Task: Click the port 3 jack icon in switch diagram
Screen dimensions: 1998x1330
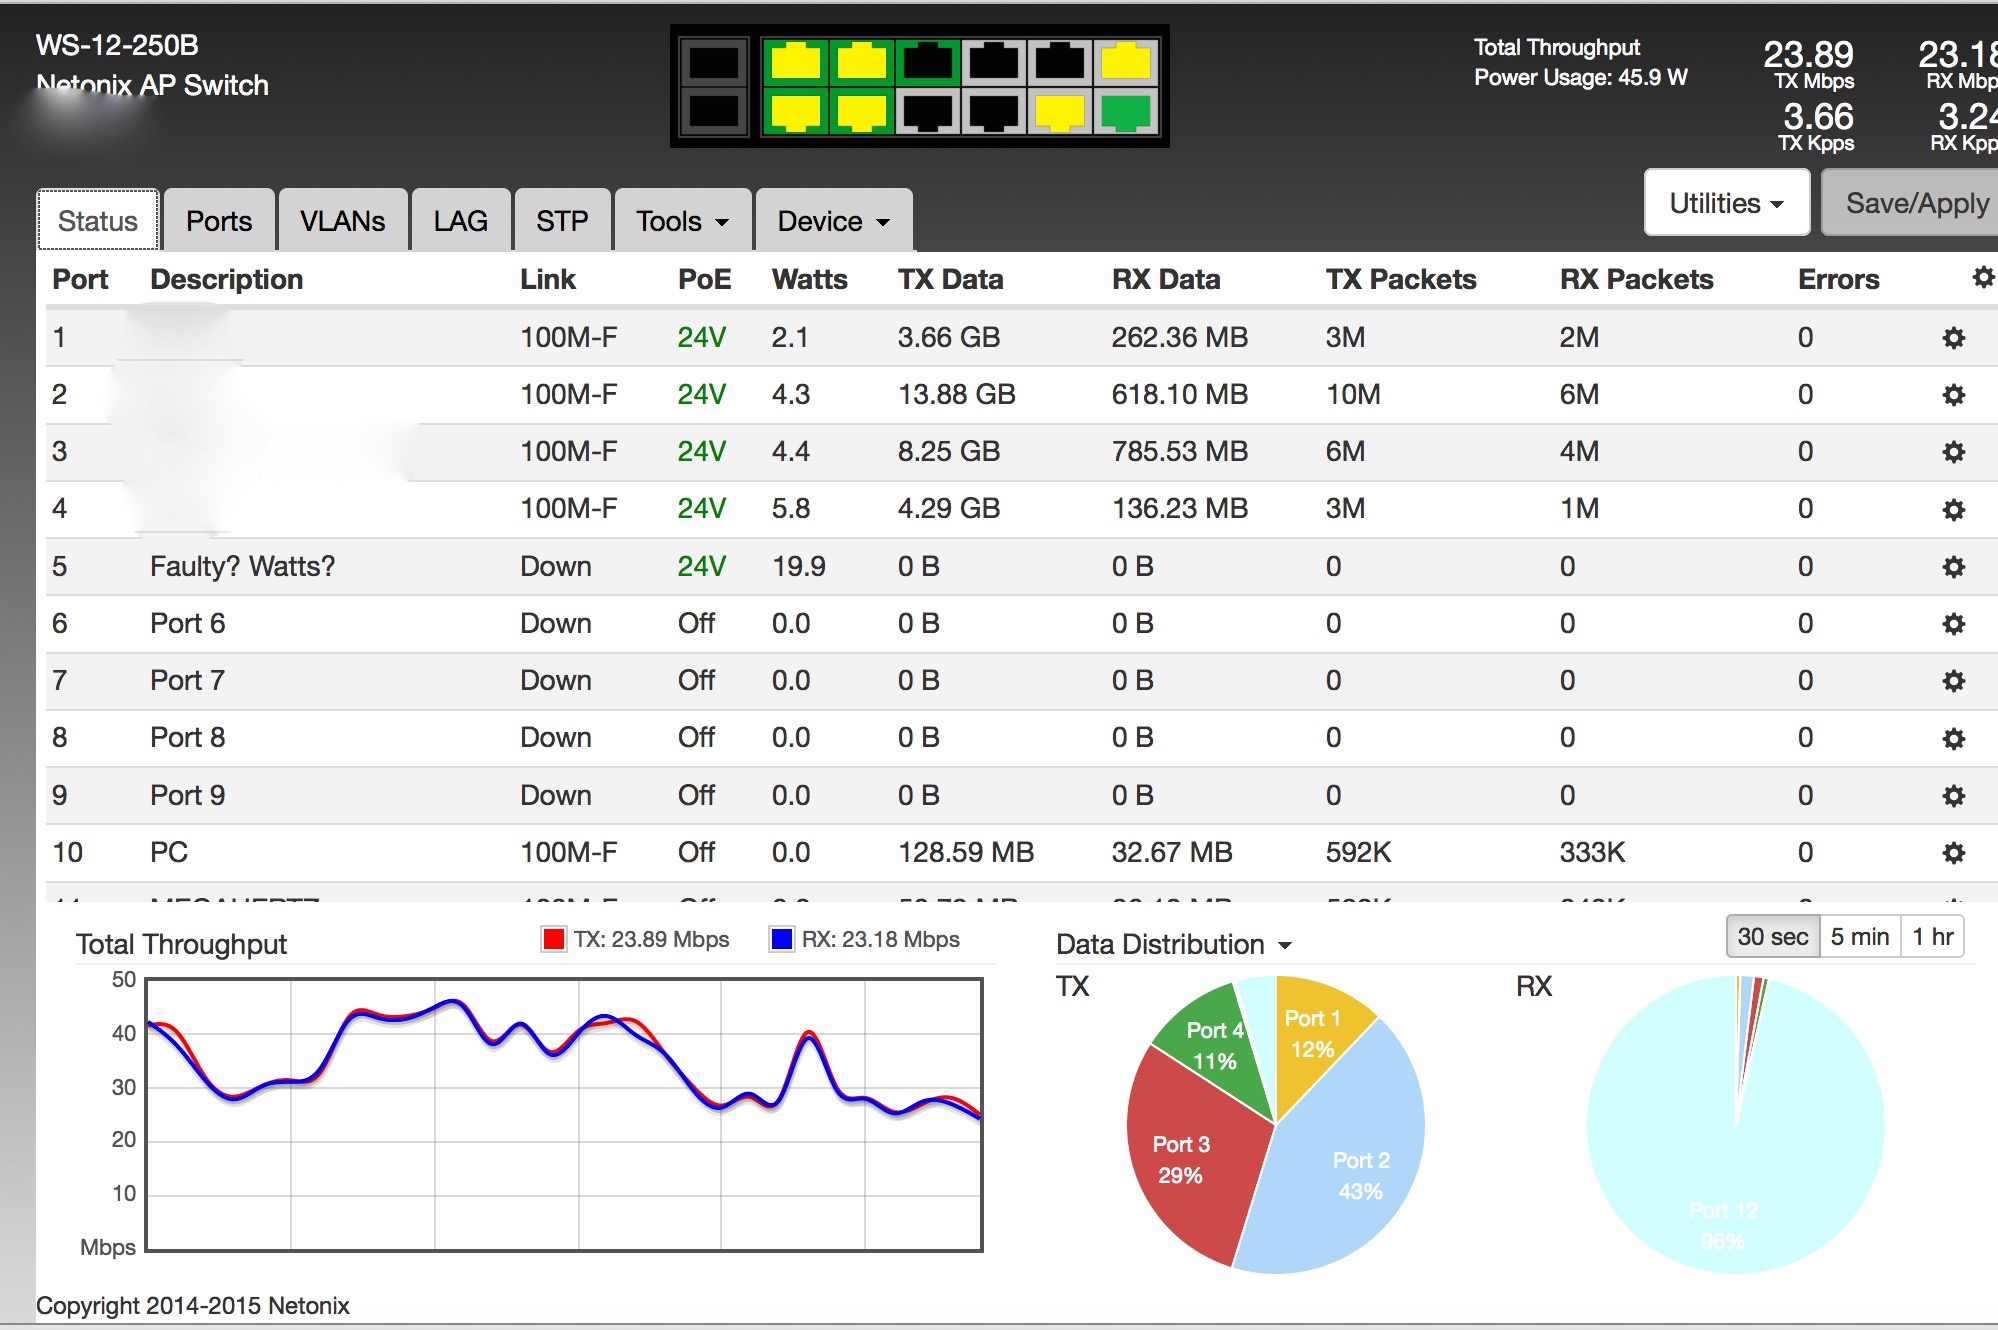Action: 861,63
